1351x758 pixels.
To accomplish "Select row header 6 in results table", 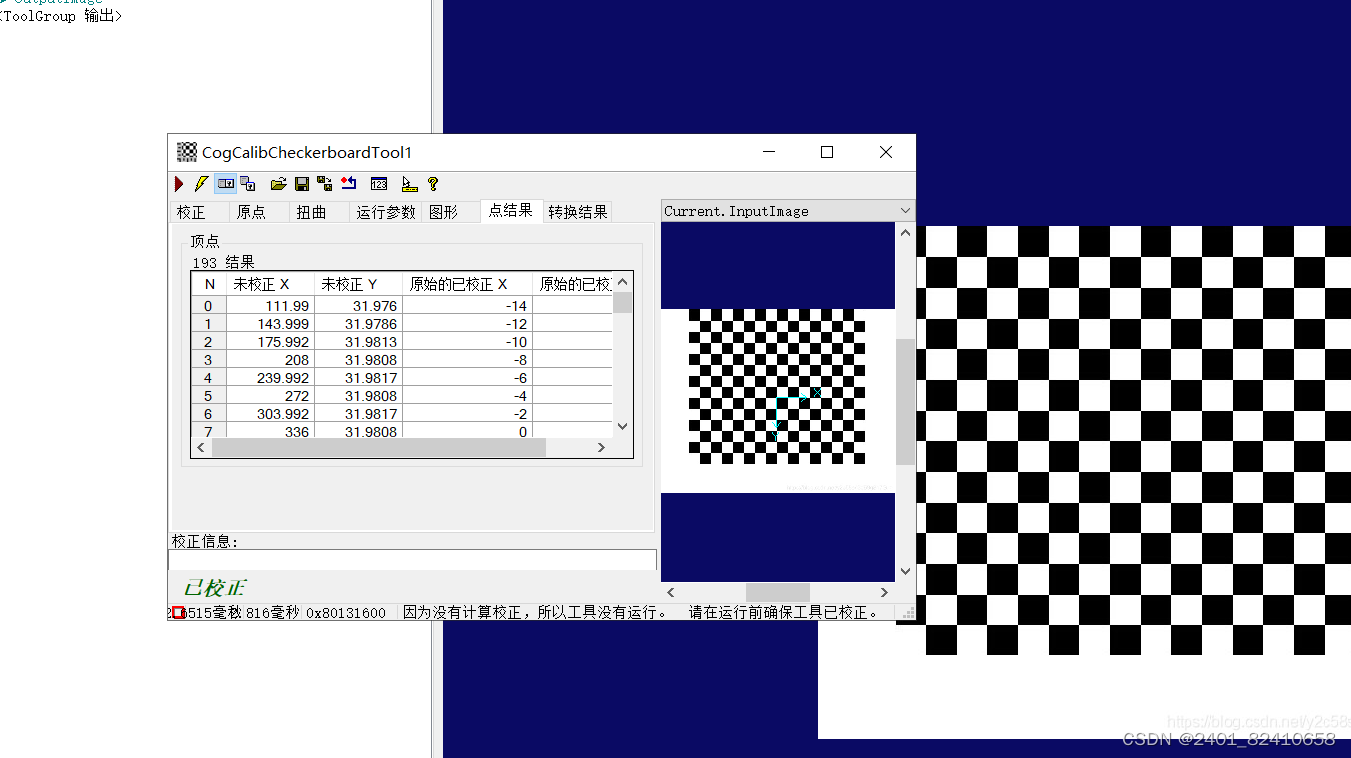I will click(209, 414).
